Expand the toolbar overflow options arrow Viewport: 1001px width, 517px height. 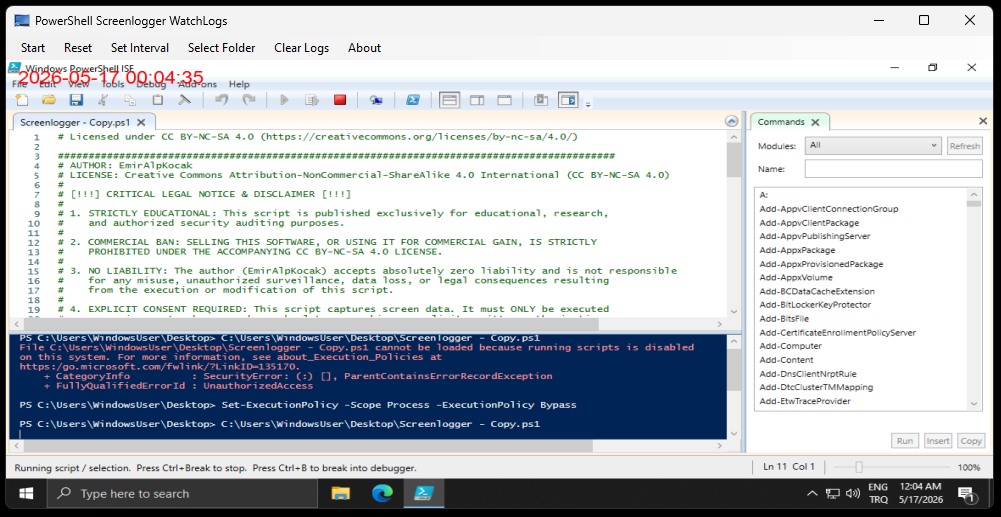pyautogui.click(x=588, y=103)
